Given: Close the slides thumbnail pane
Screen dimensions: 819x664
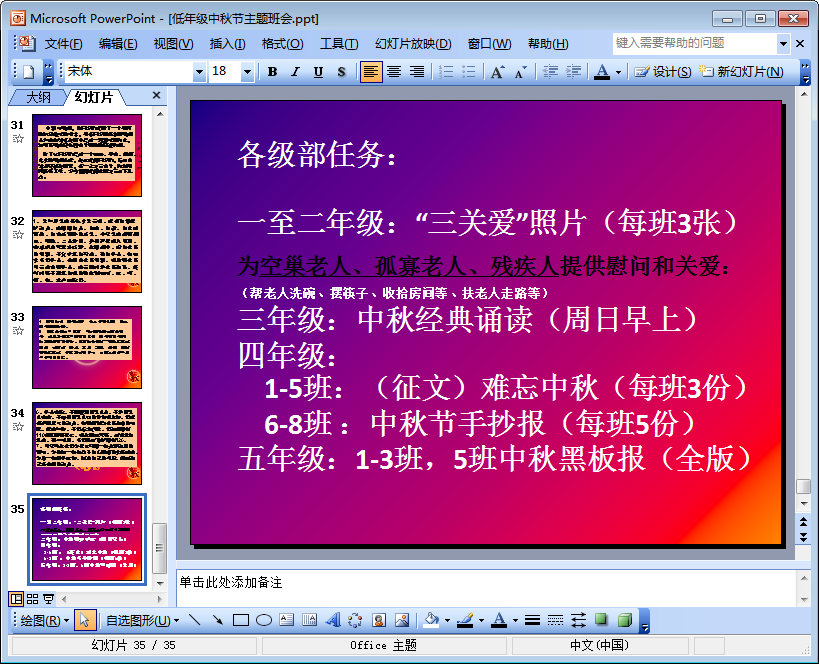Looking at the screenshot, I should [x=156, y=95].
